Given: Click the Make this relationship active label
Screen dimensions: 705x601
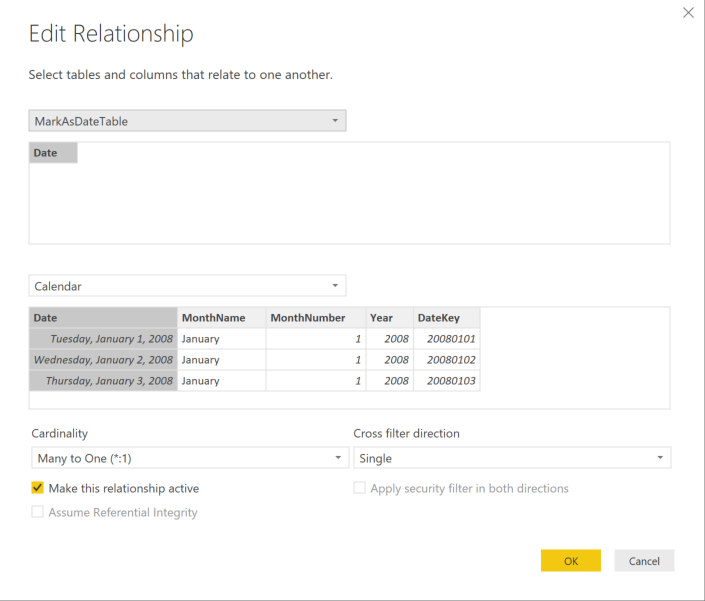Looking at the screenshot, I should pos(124,488).
